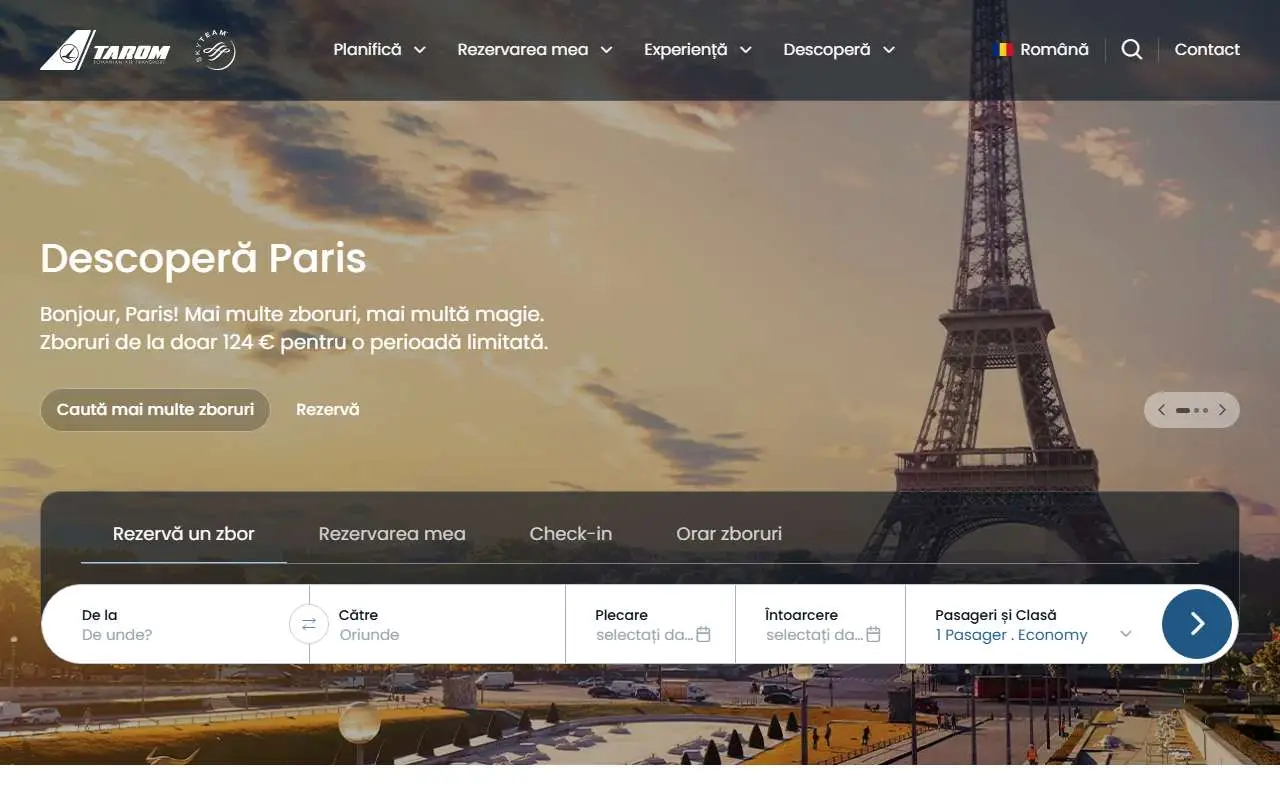Select the Rezervă un zbor tab
This screenshot has width=1280, height=800.
pos(184,534)
